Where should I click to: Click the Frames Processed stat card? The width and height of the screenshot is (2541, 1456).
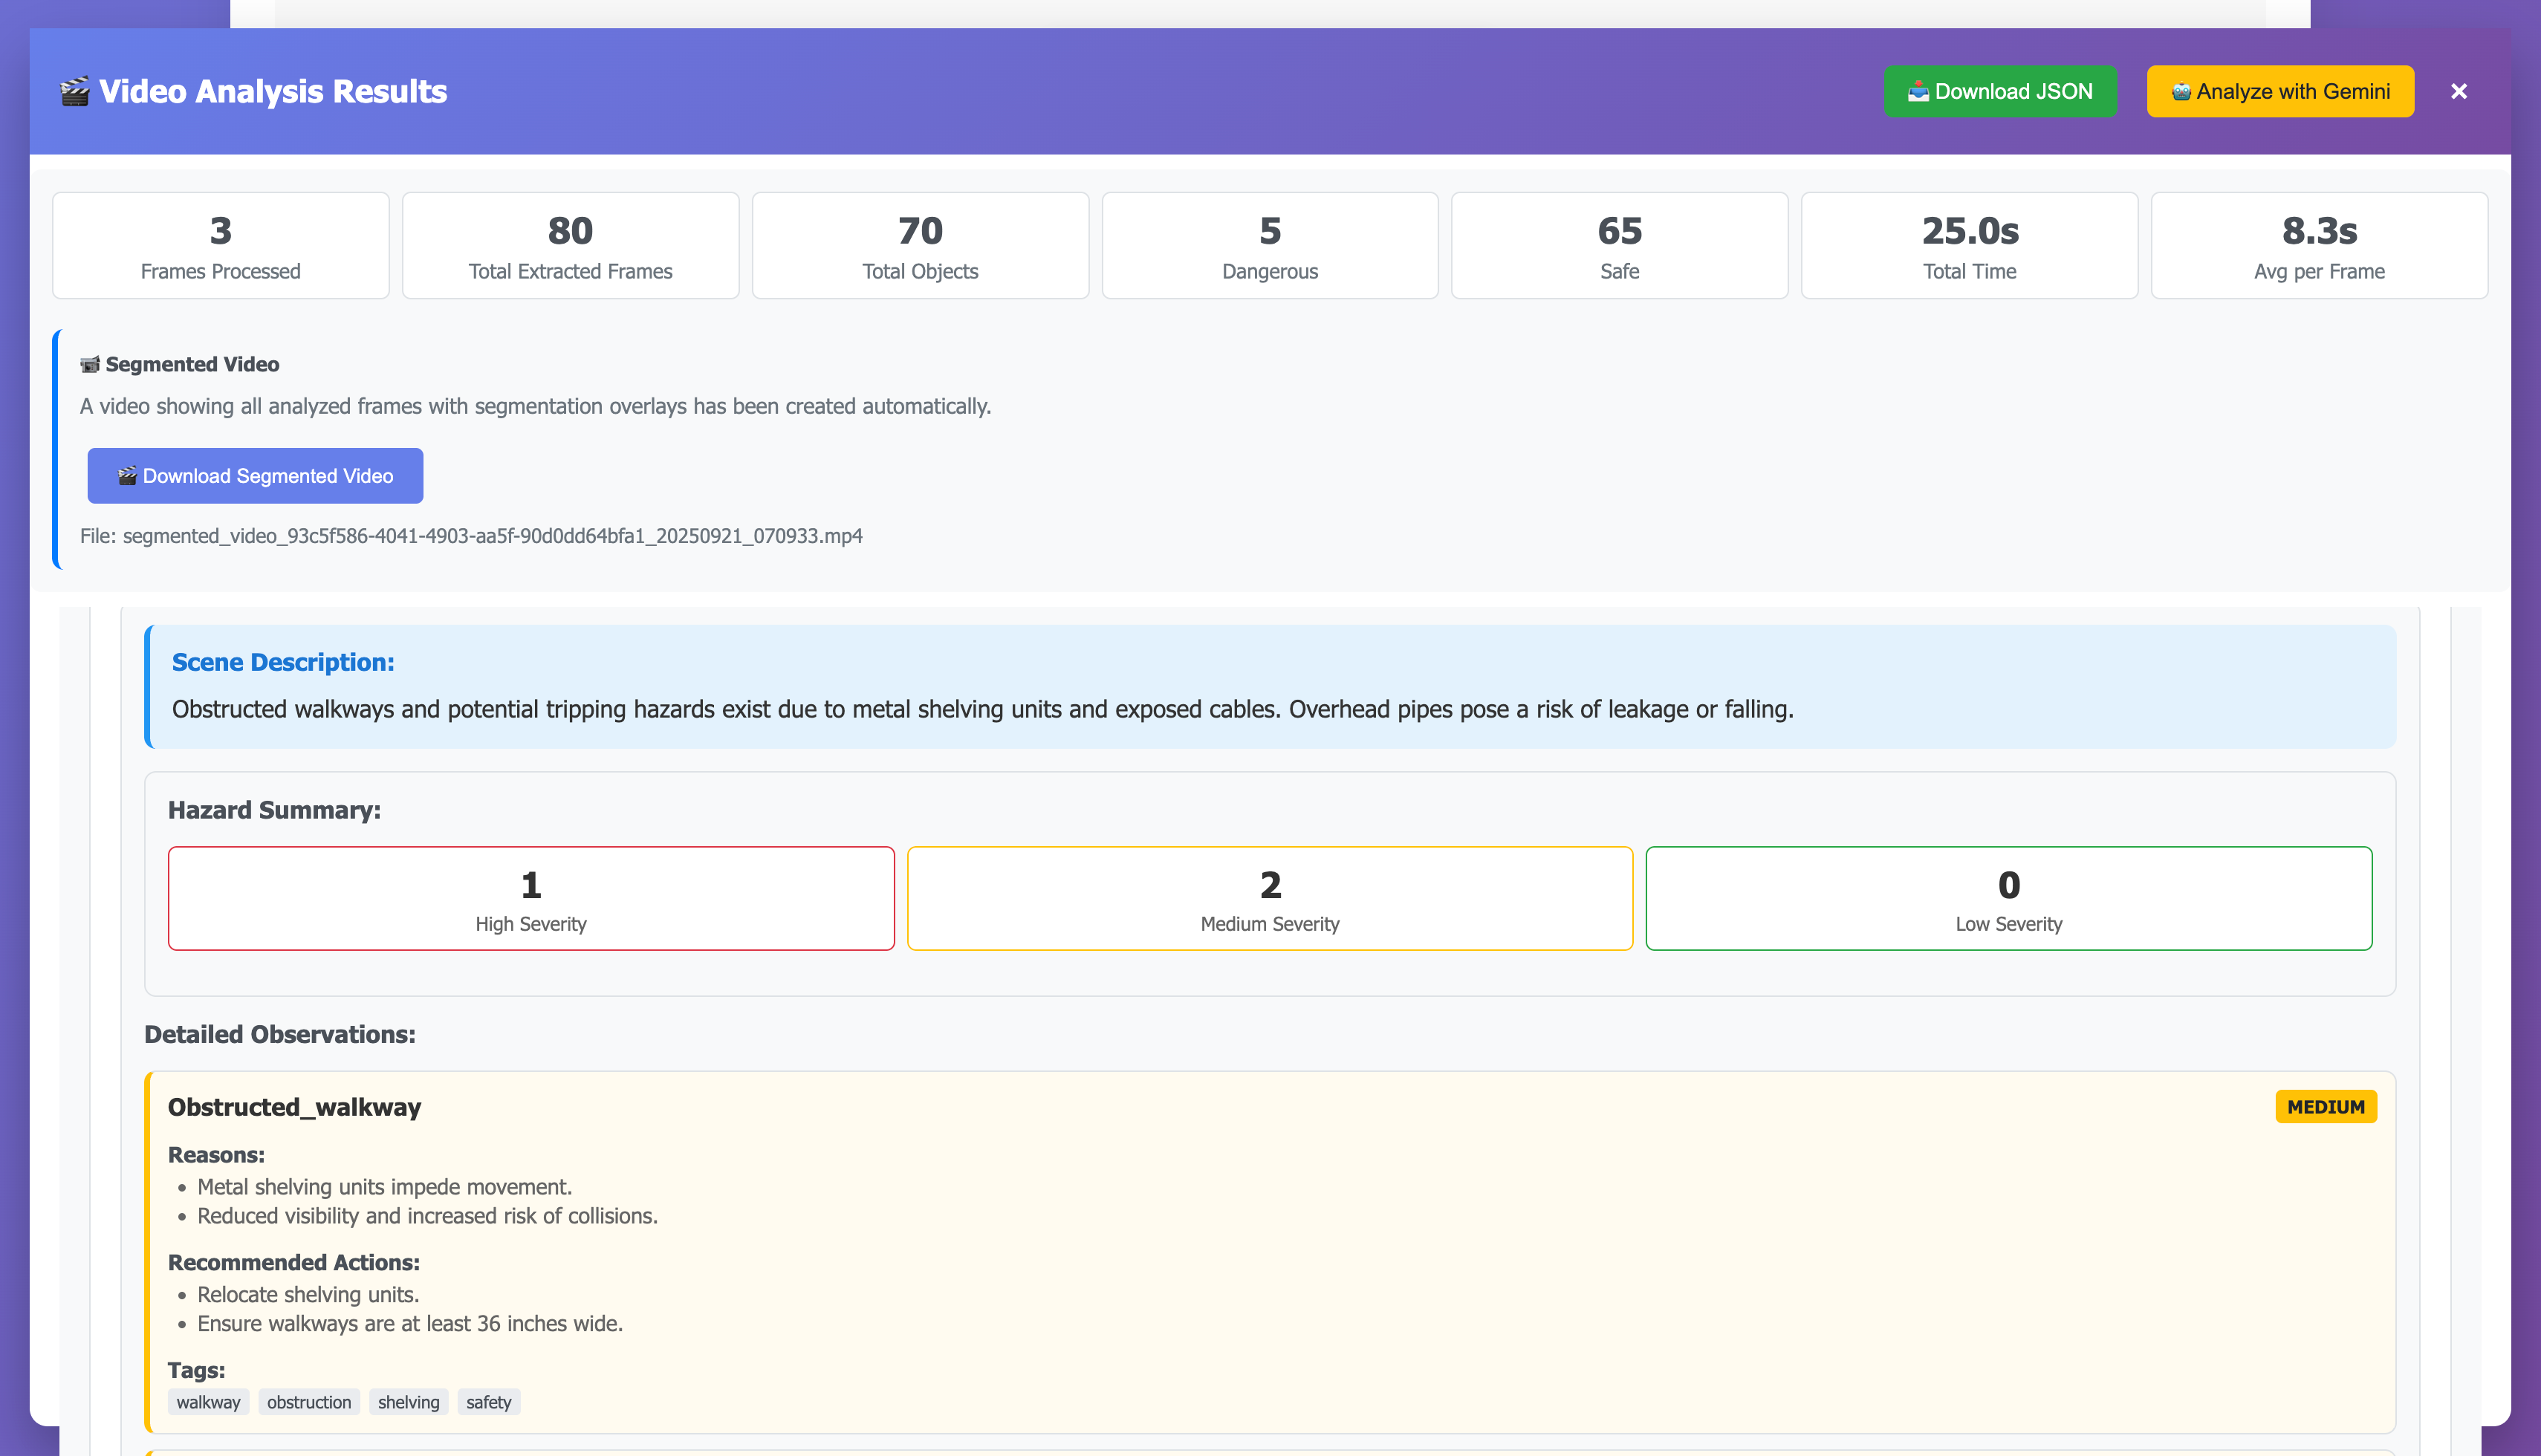coord(220,246)
